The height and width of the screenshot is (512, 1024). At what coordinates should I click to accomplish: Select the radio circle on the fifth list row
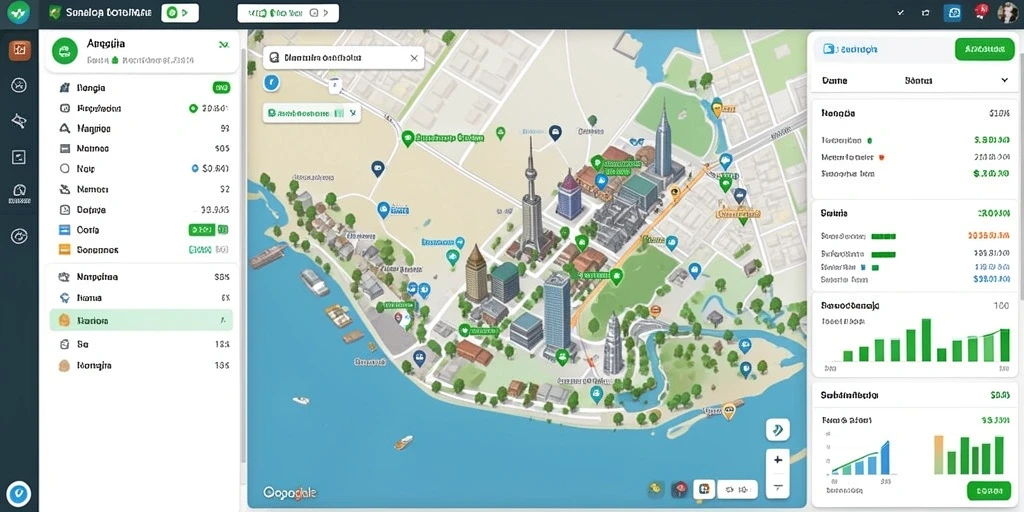click(64, 168)
